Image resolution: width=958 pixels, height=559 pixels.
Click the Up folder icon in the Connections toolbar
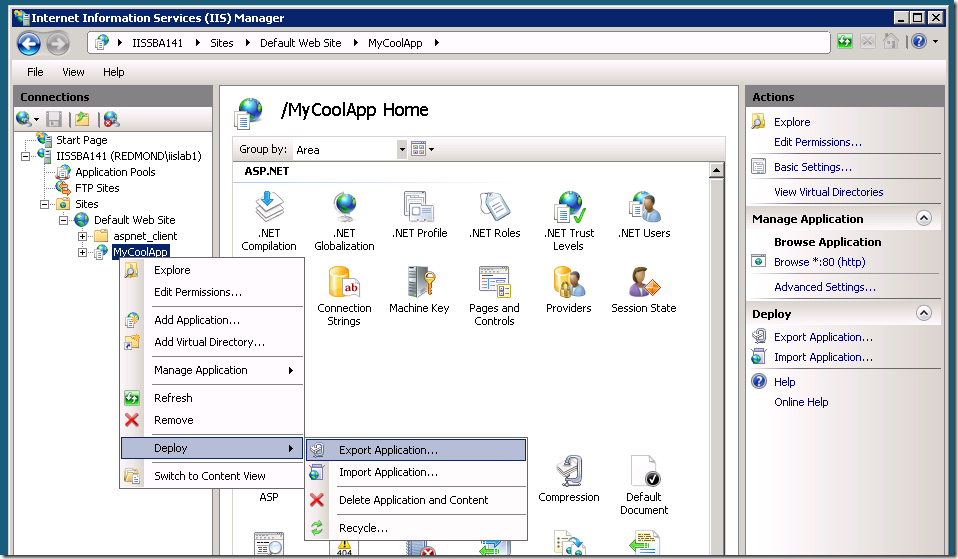point(82,119)
